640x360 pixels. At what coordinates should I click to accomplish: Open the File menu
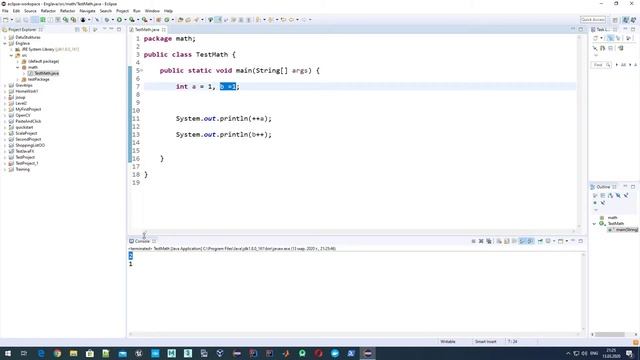click(5, 11)
